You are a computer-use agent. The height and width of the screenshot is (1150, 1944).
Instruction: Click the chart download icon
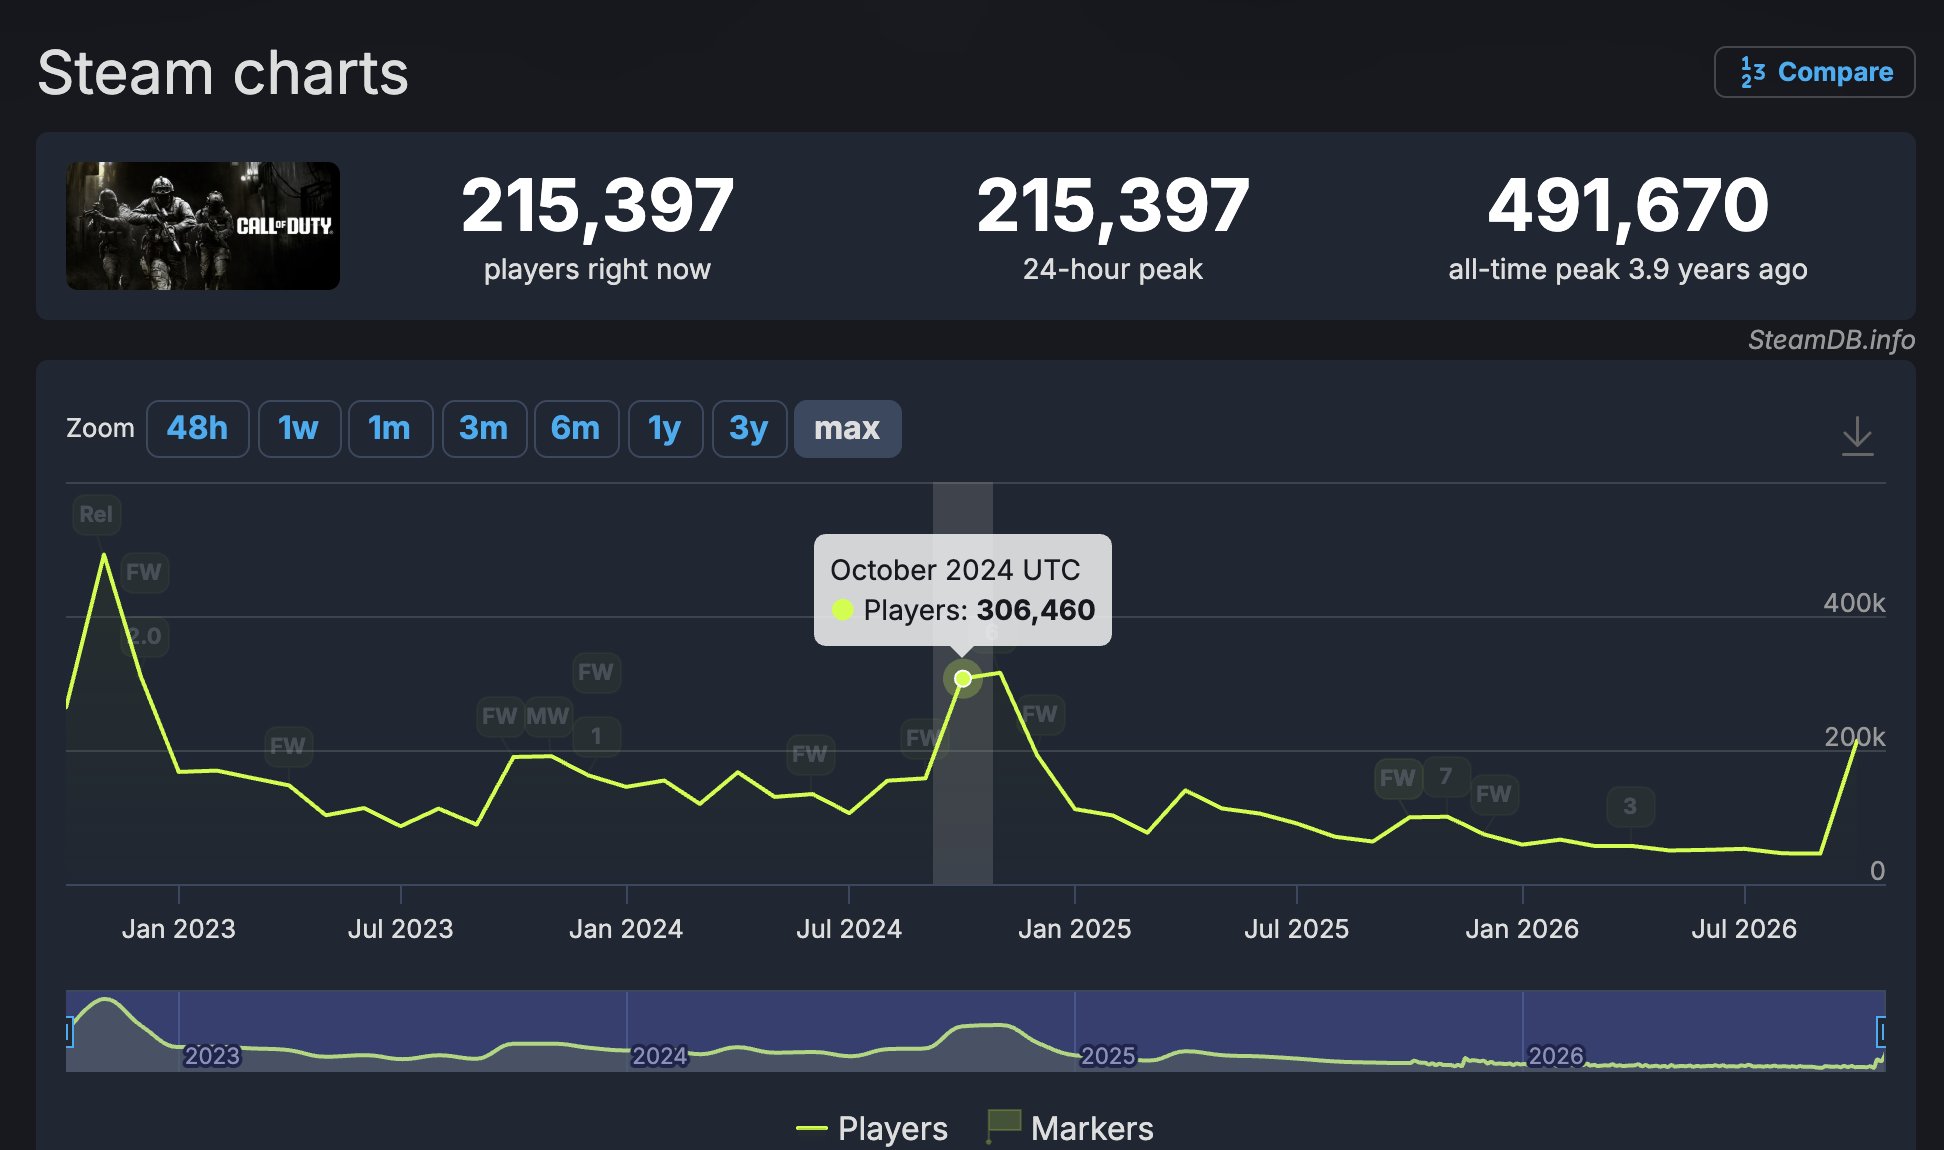(1857, 436)
